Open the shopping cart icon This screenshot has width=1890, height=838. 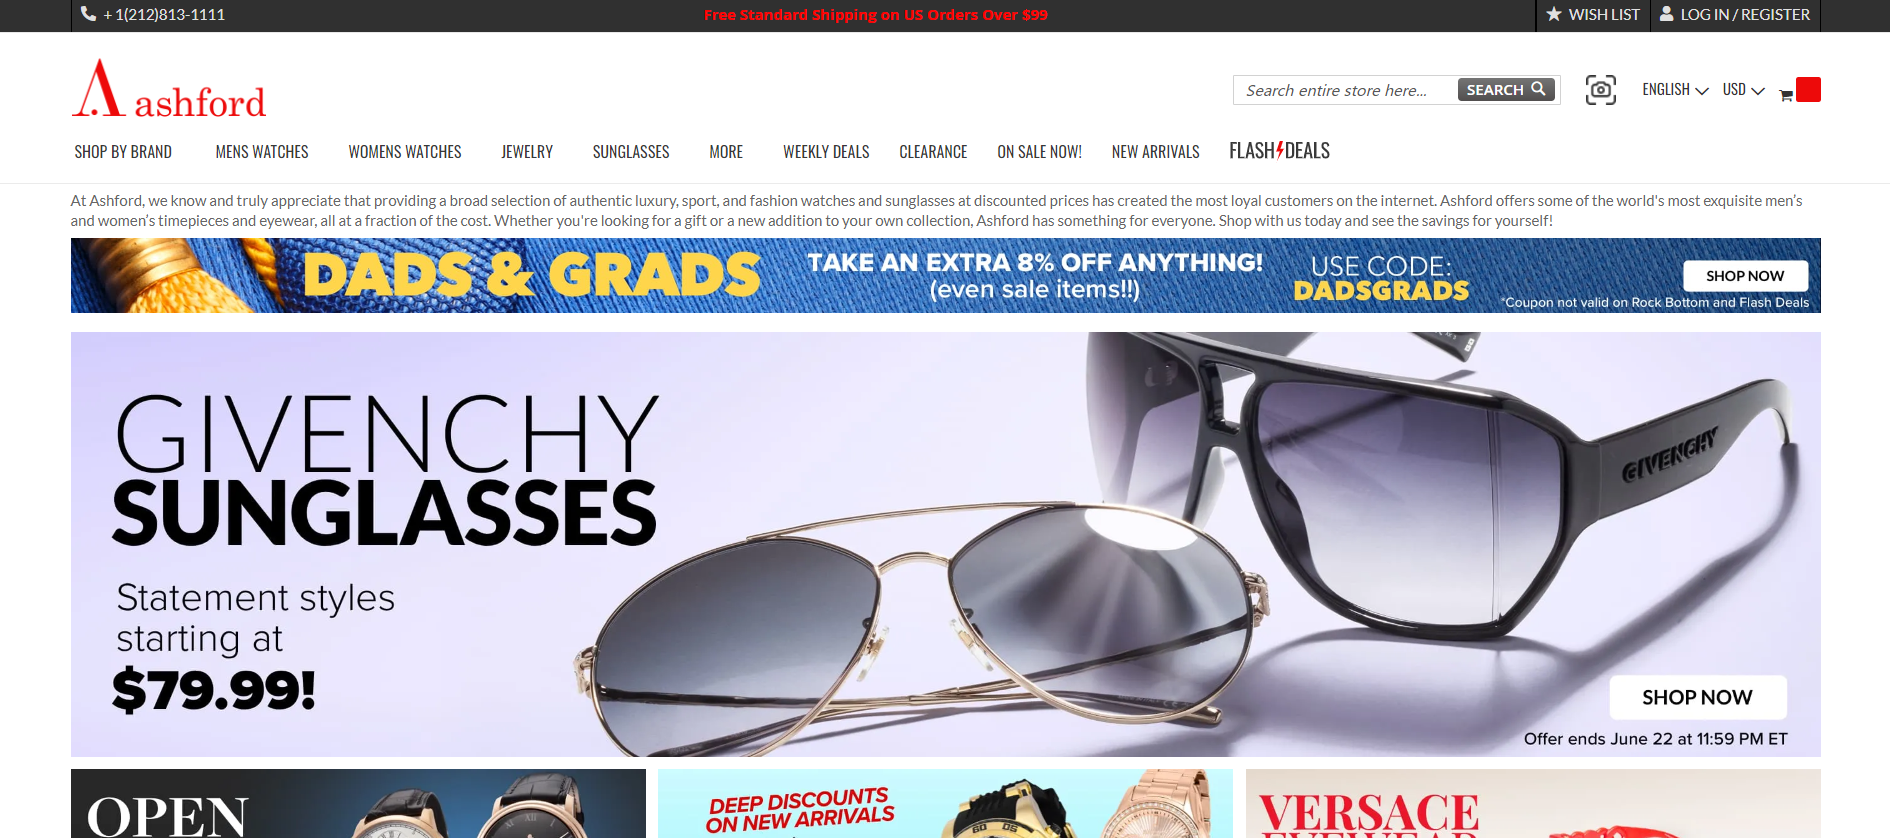(x=1786, y=95)
